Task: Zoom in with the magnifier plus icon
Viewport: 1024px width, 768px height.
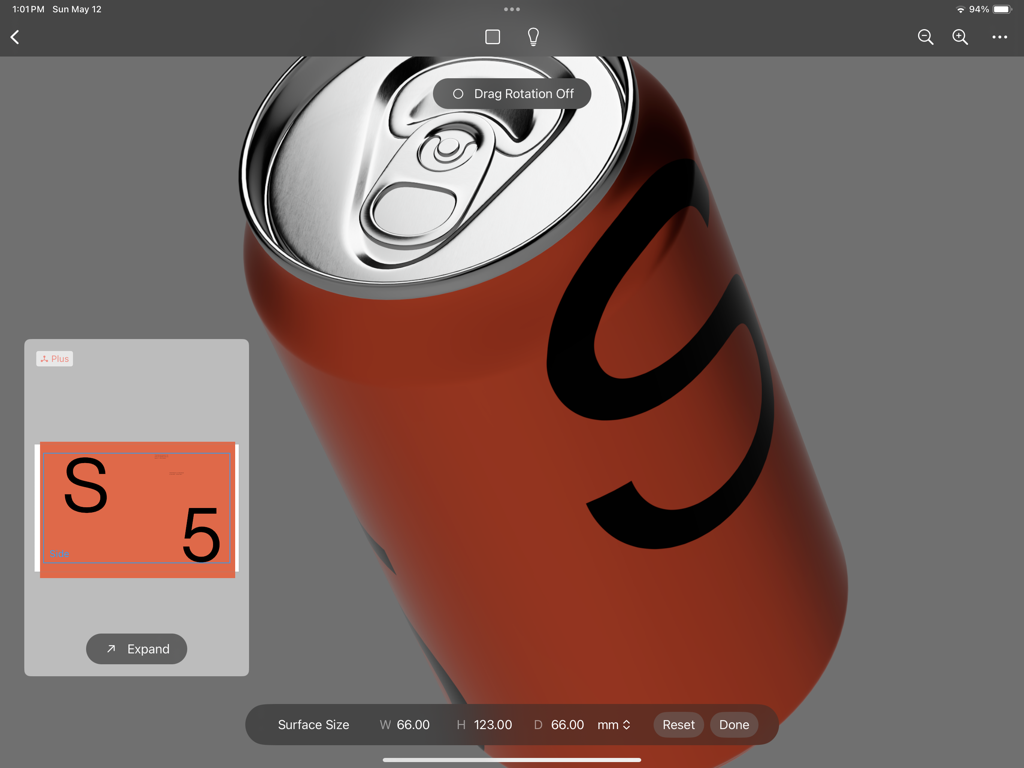Action: [959, 37]
